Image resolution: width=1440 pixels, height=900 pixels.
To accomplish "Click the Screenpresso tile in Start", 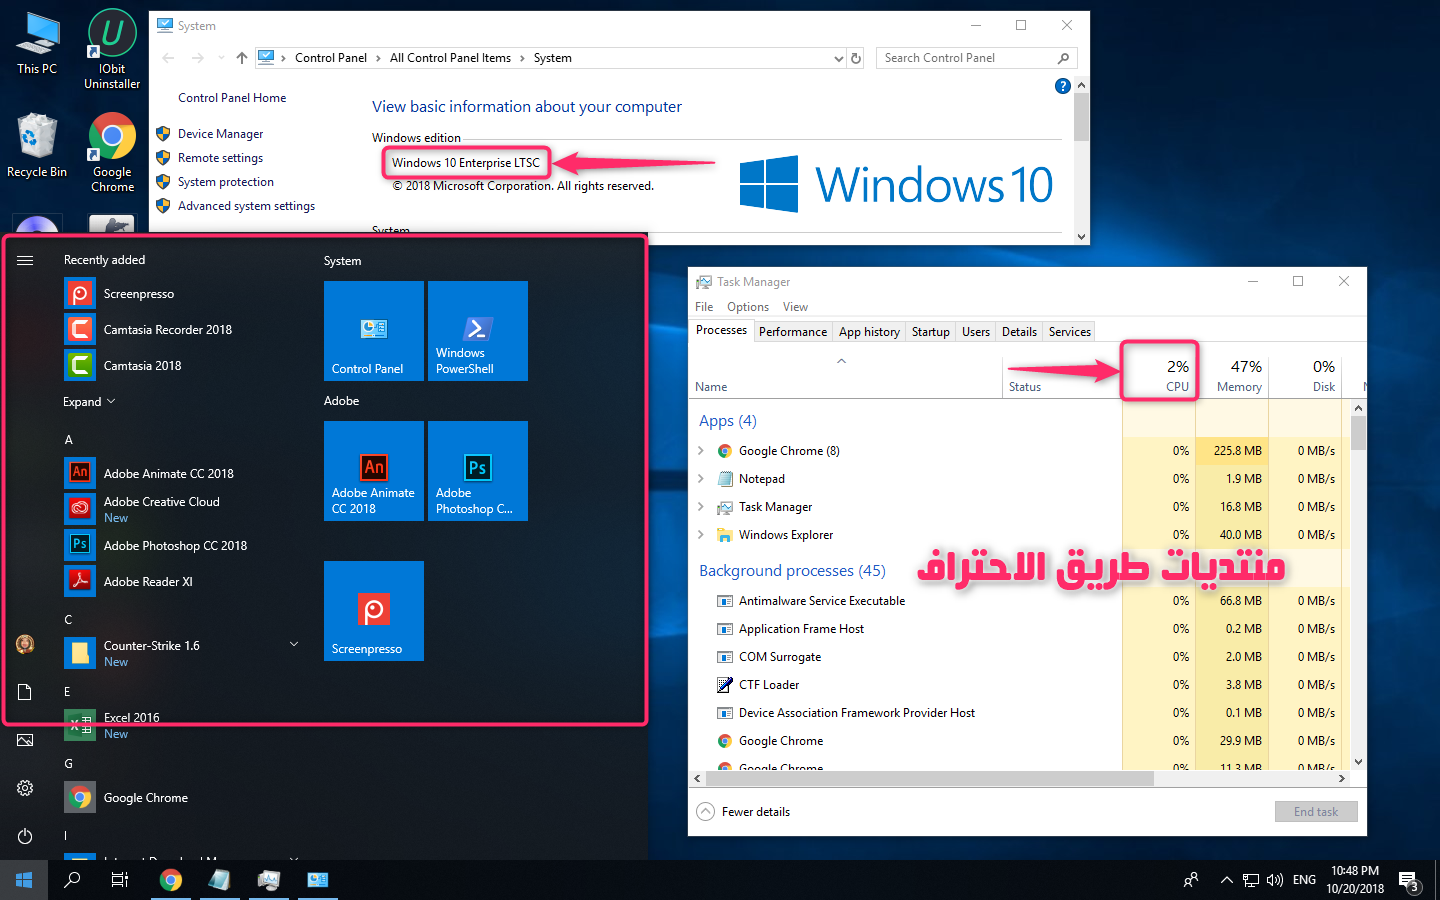I will click(x=373, y=611).
